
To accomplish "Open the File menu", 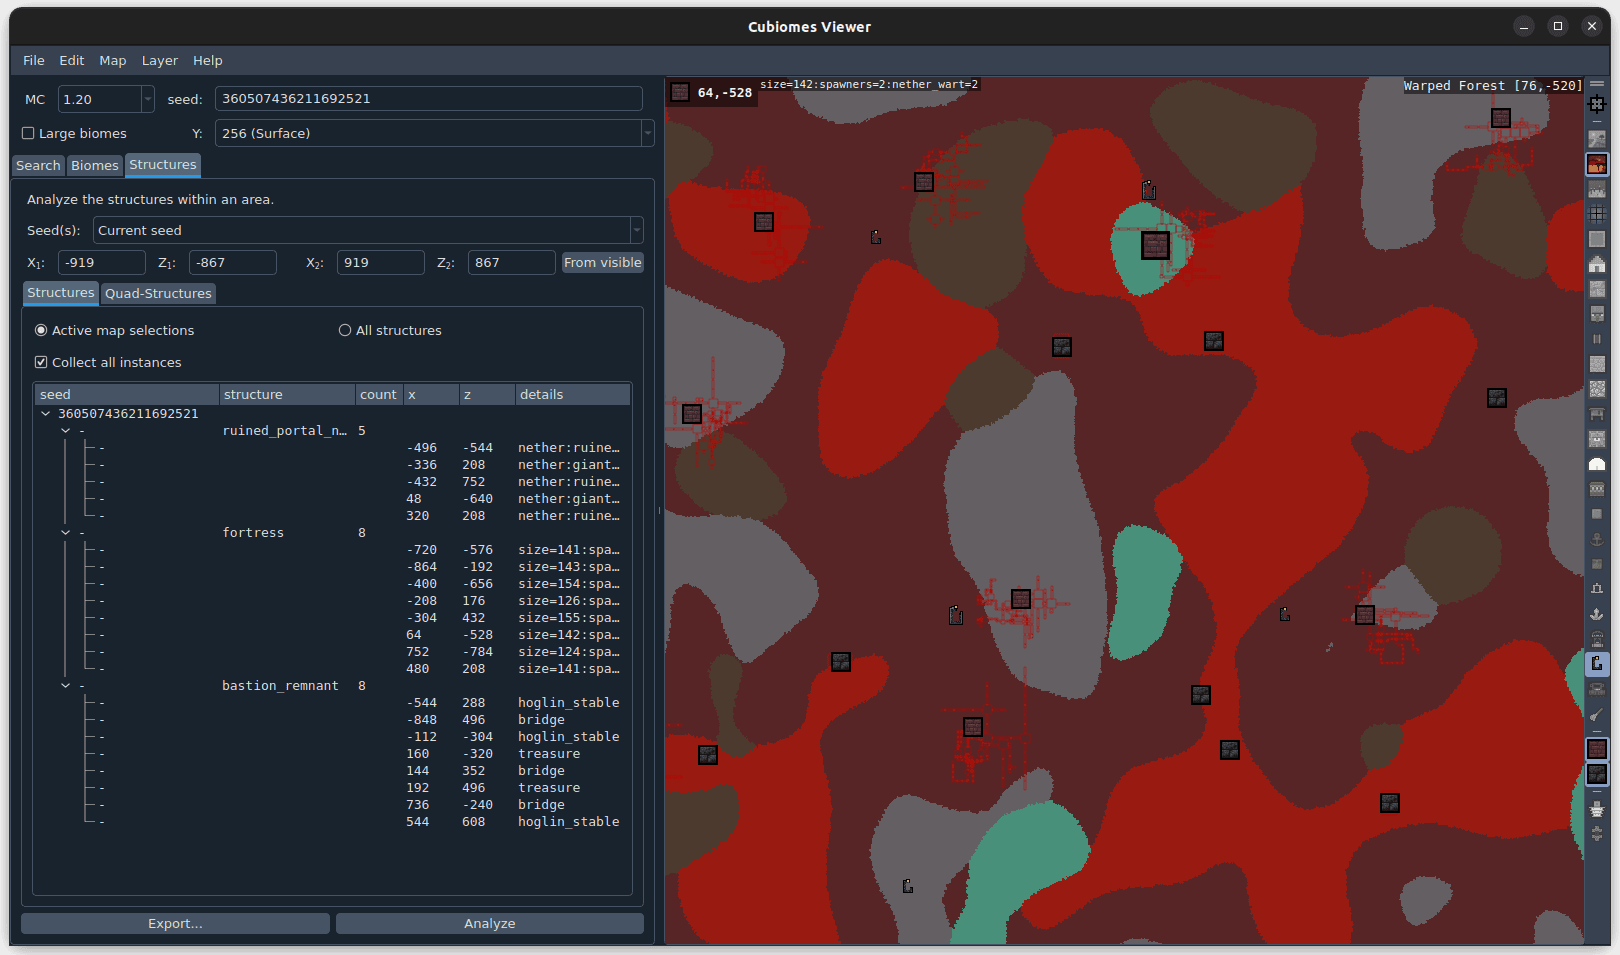I will pyautogui.click(x=34, y=60).
